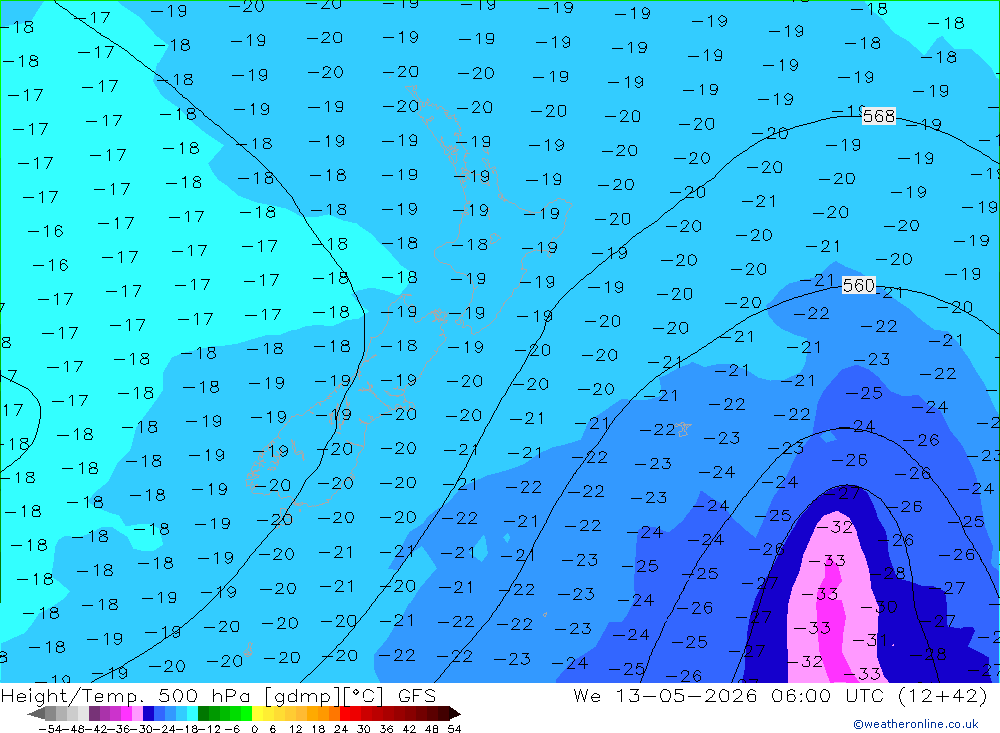The image size is (1000, 733).
Task: Select the light pink legend swatch
Action: coord(137,714)
